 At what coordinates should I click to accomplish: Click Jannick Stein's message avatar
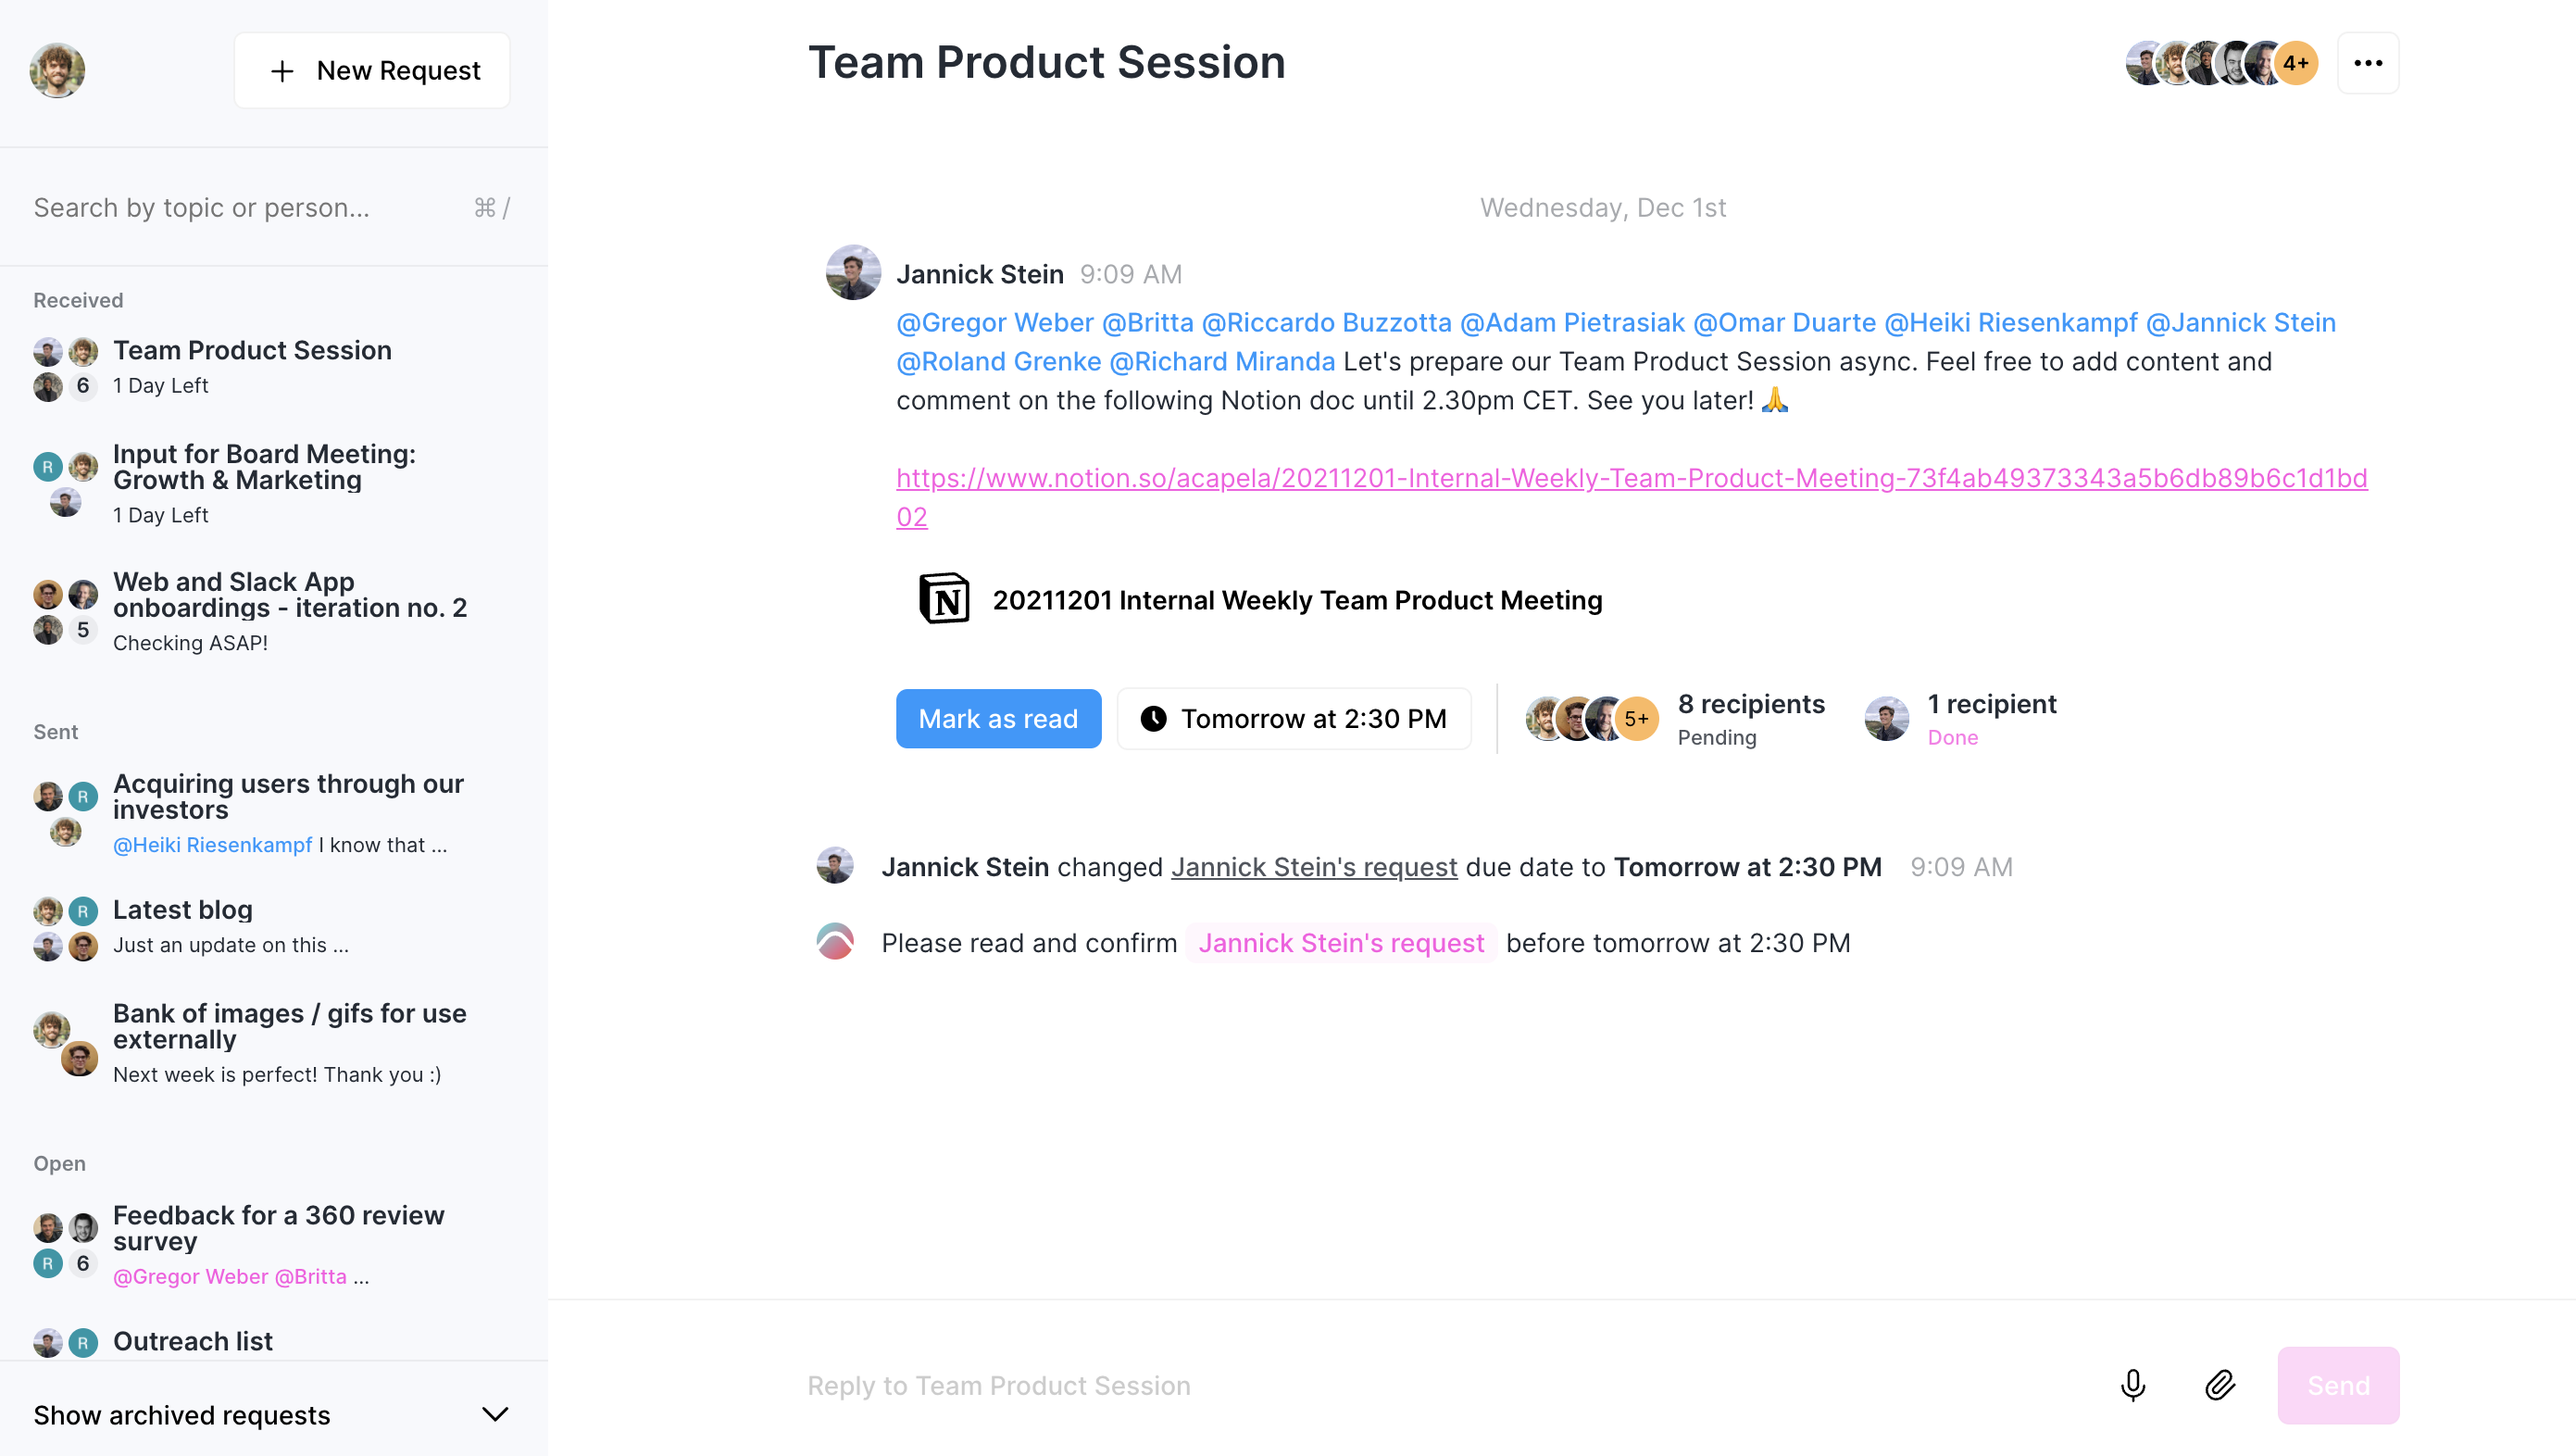click(x=852, y=272)
